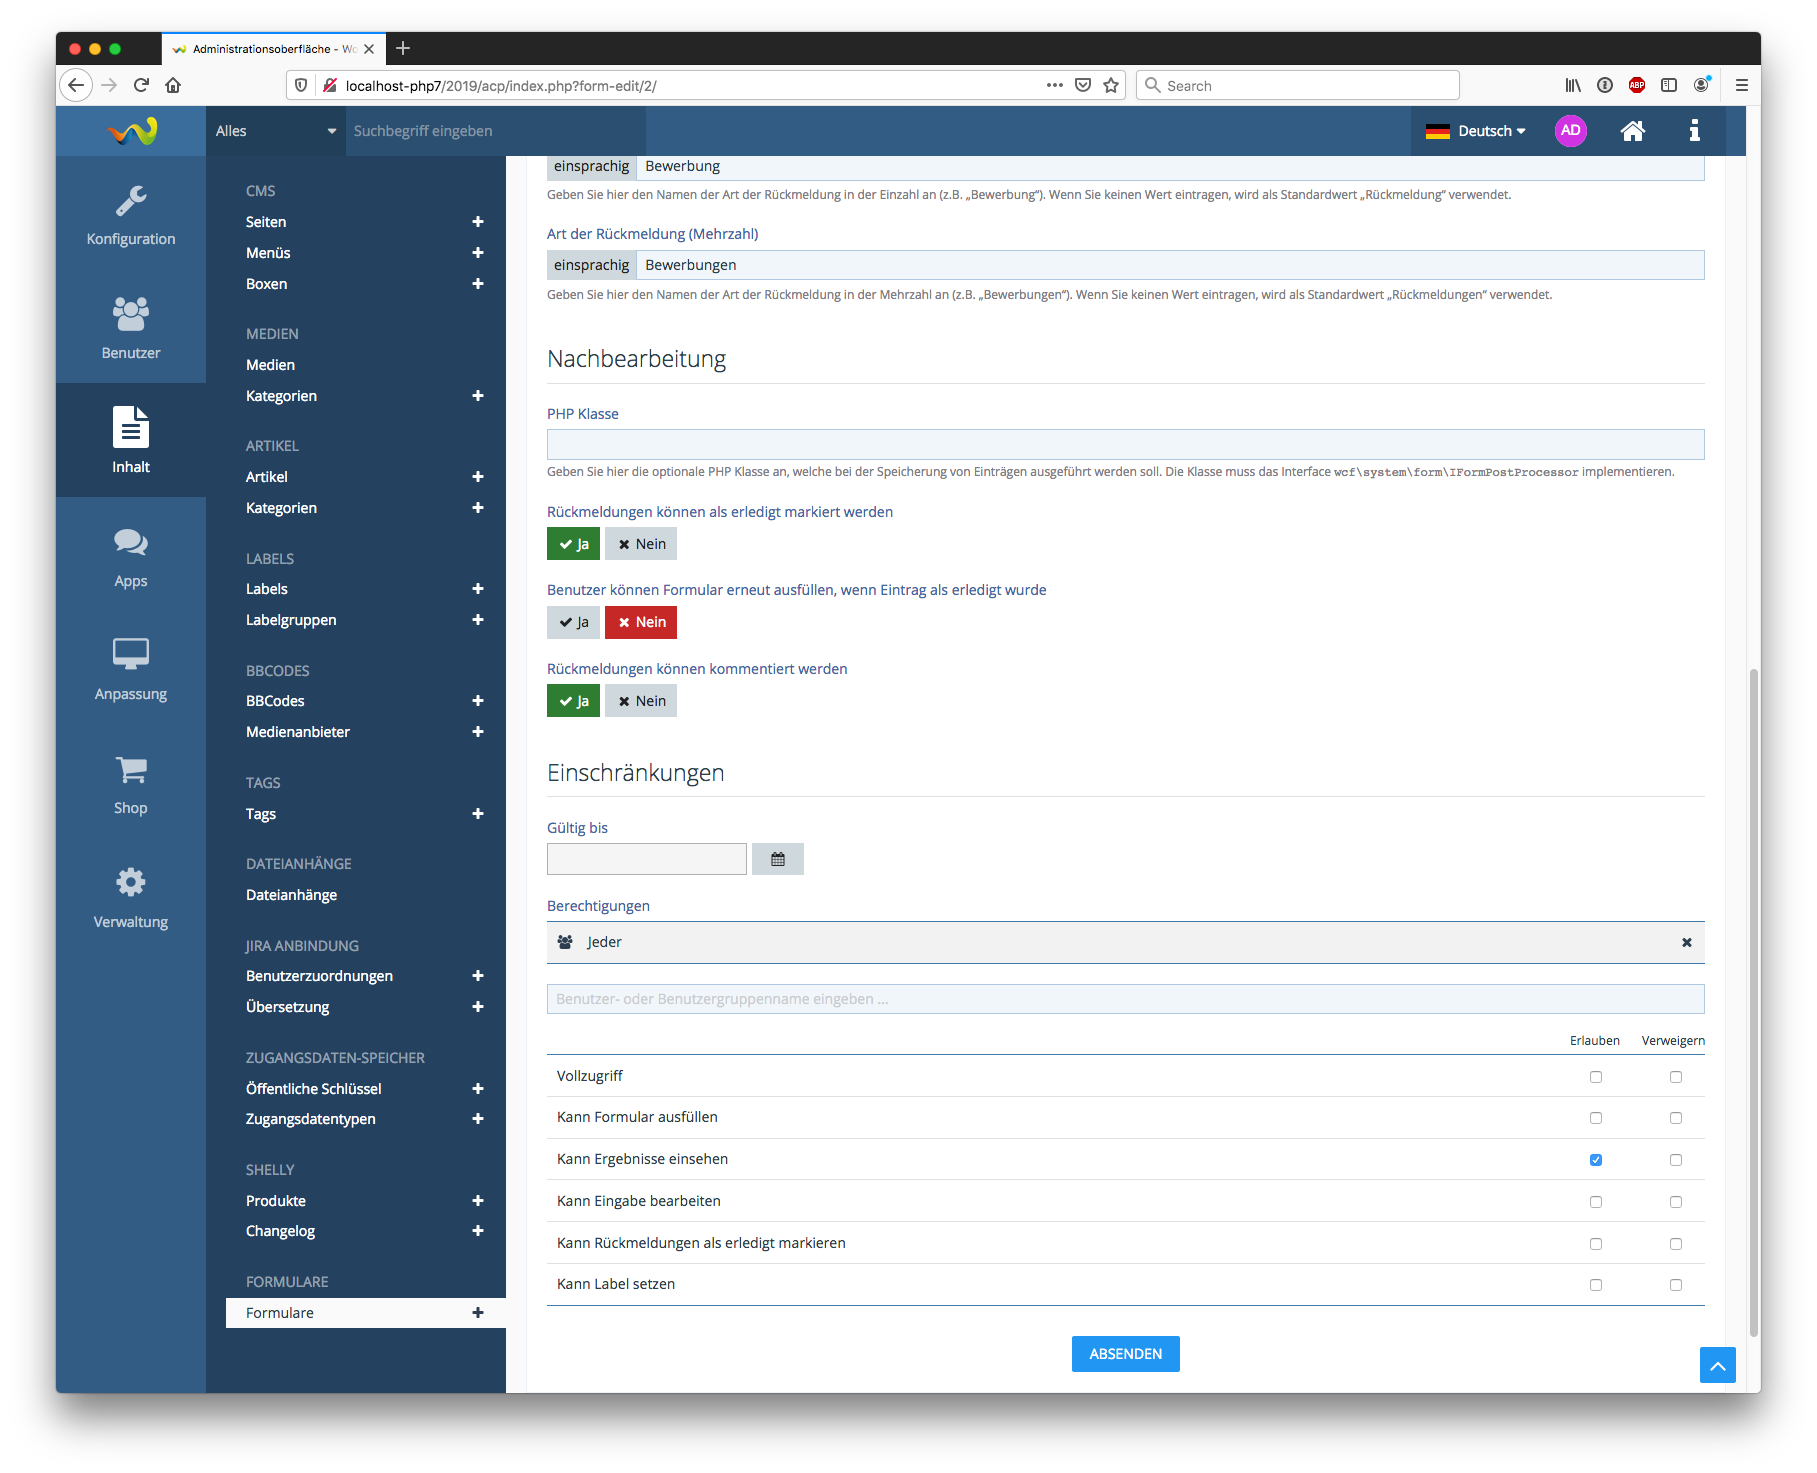The width and height of the screenshot is (1817, 1473).
Task: Open the Deutsch language dropdown
Action: [x=1475, y=131]
